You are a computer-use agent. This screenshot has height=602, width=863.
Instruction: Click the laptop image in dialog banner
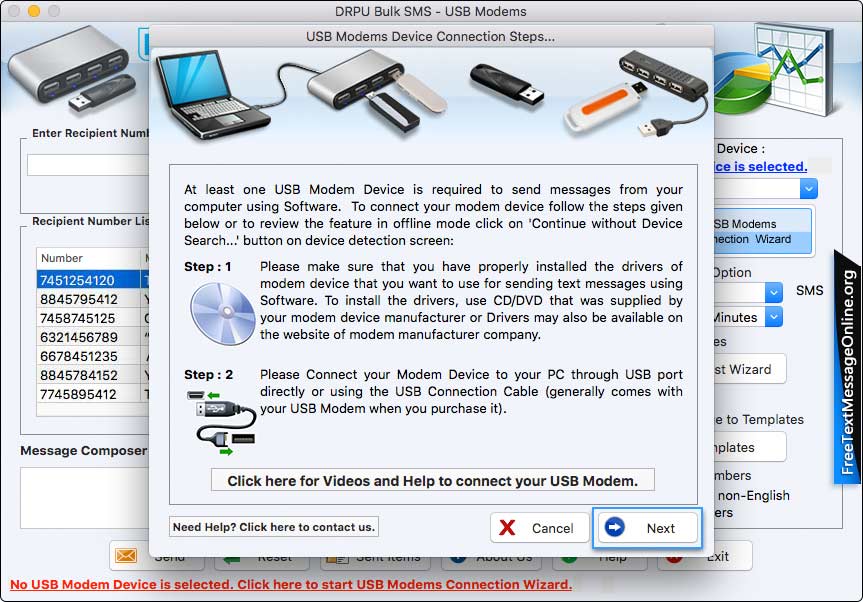tap(211, 94)
